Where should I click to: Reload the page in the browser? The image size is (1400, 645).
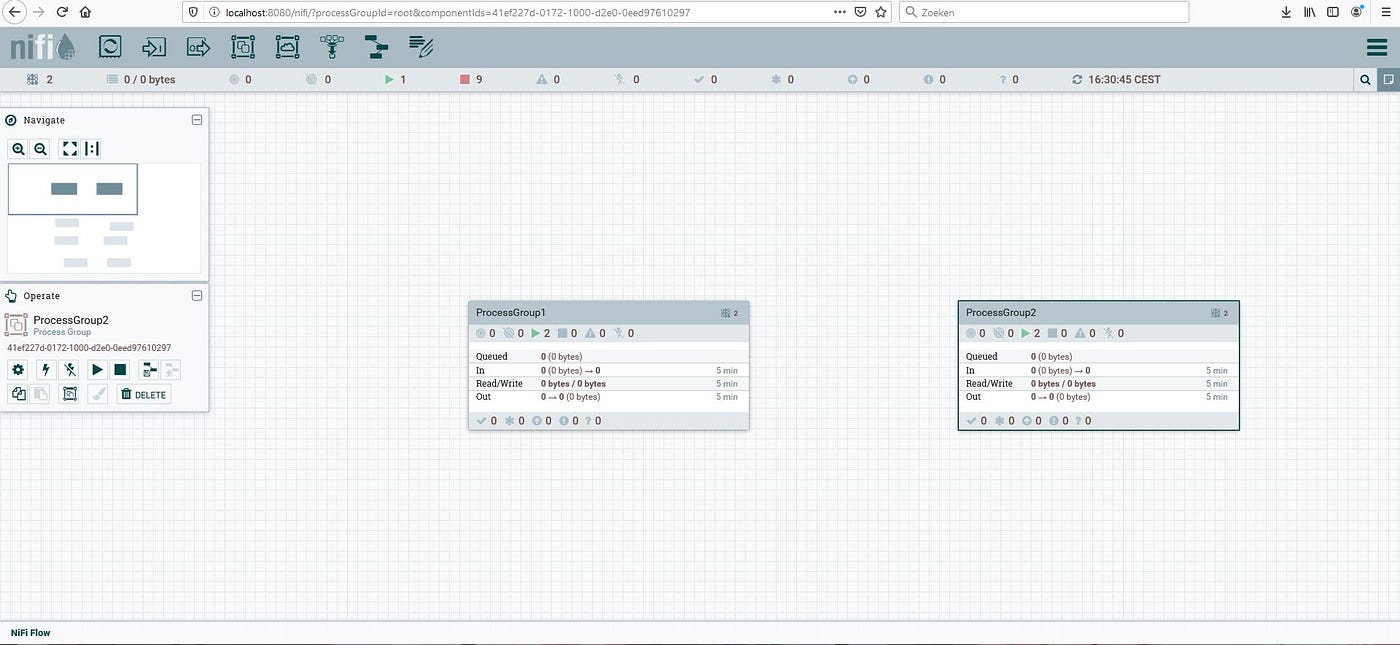click(62, 12)
